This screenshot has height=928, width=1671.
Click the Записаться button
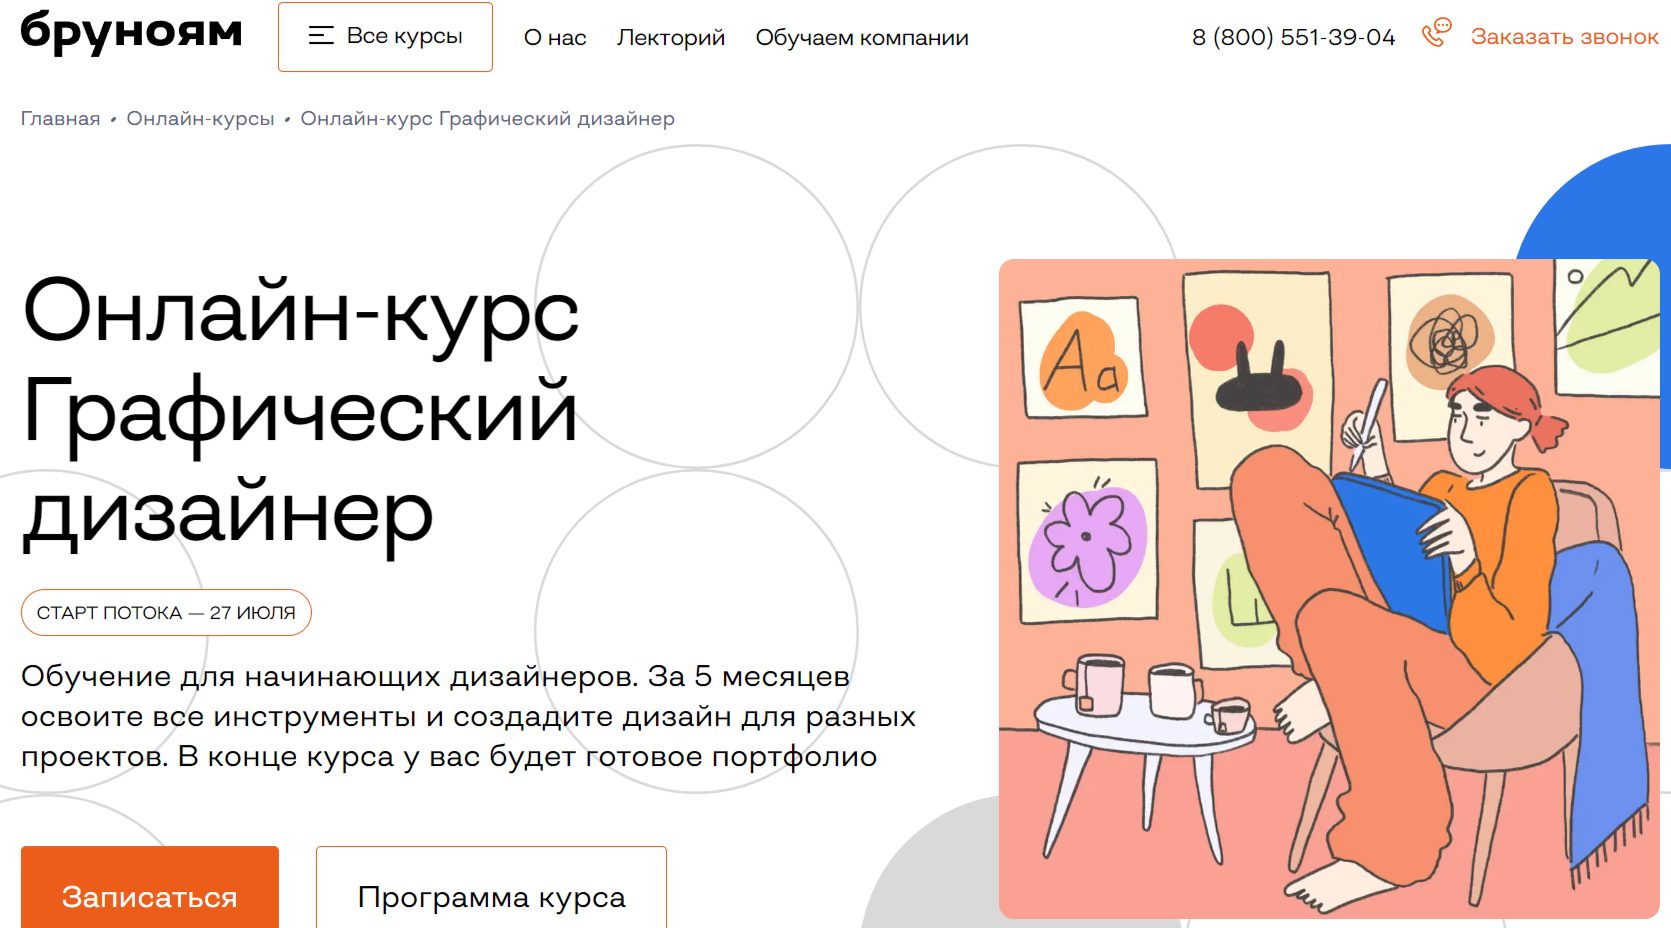click(x=150, y=888)
